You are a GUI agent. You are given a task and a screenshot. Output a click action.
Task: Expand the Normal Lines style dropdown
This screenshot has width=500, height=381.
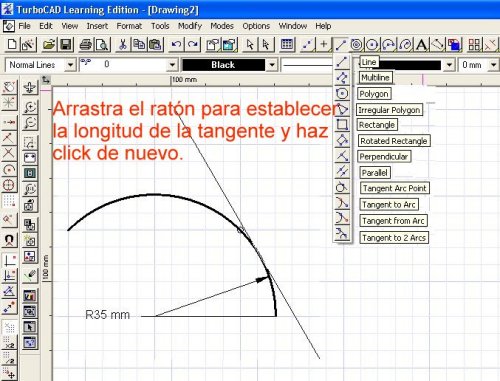(70, 65)
